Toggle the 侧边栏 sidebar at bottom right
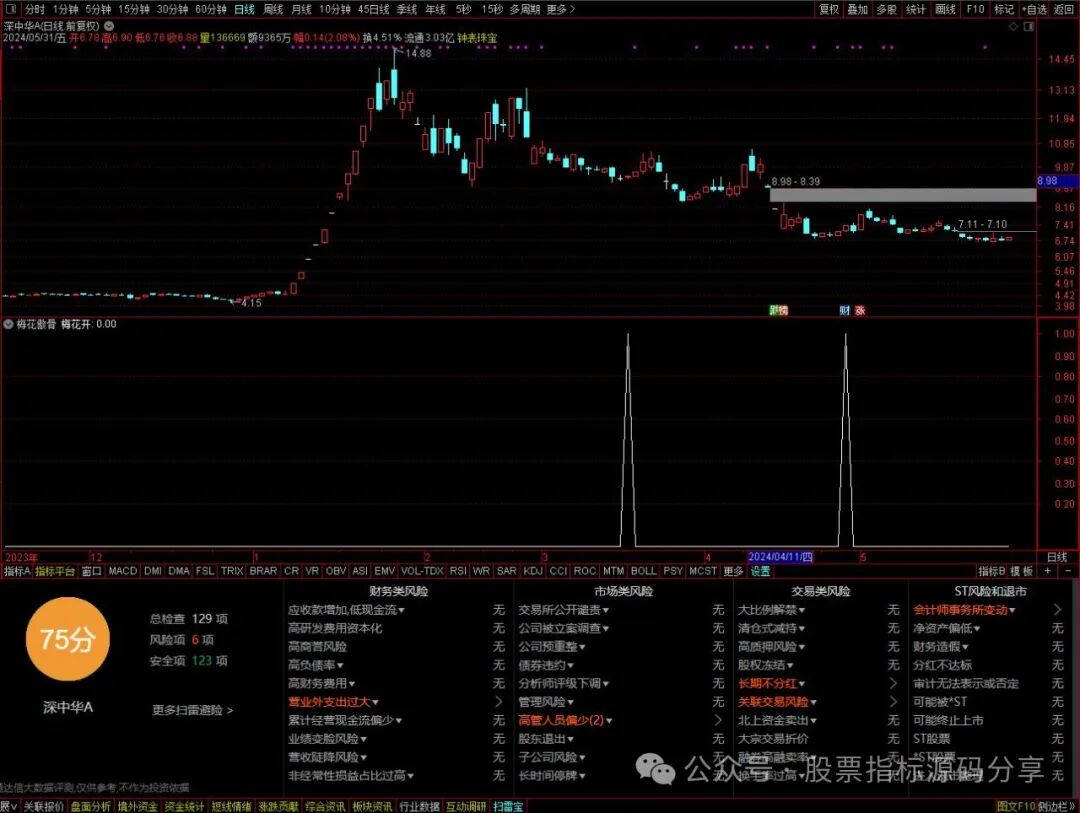Screen dimensions: 1080x813 [1057, 806]
